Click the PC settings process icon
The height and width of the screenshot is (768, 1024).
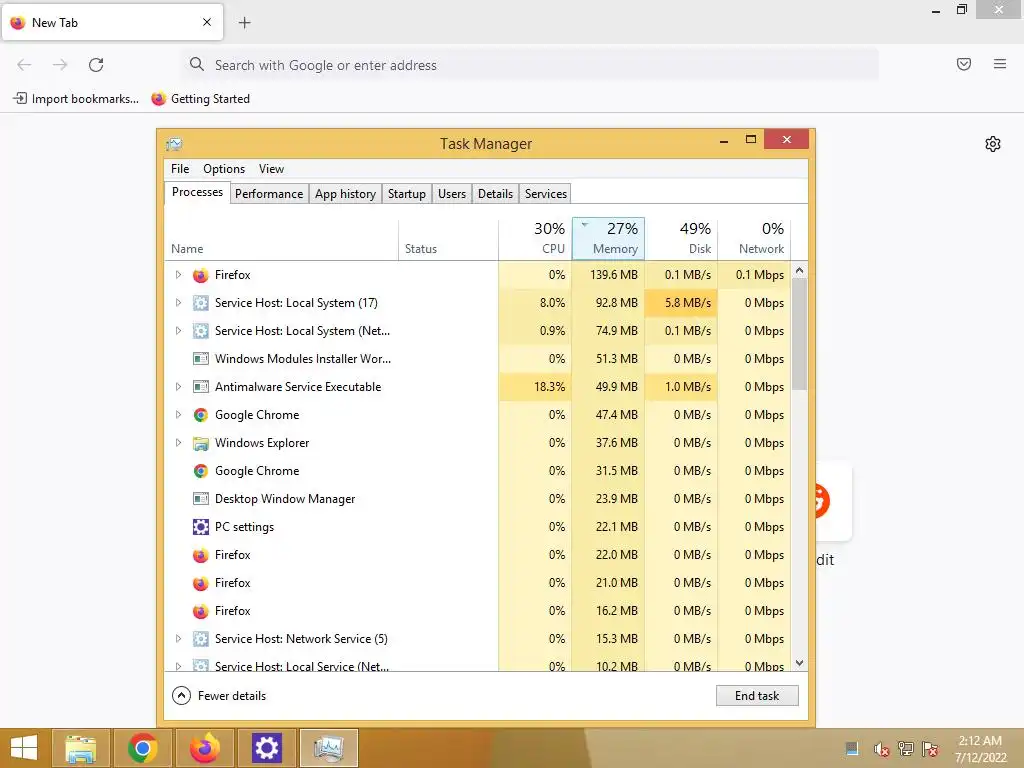point(200,527)
